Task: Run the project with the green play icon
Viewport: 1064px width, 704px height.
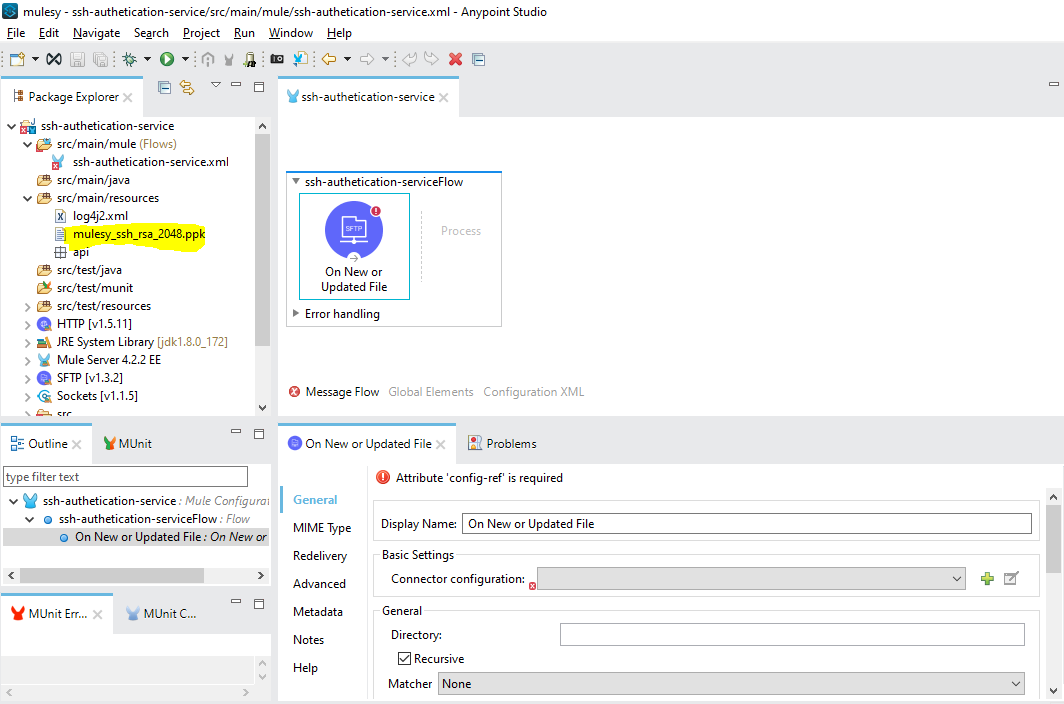Action: click(167, 60)
